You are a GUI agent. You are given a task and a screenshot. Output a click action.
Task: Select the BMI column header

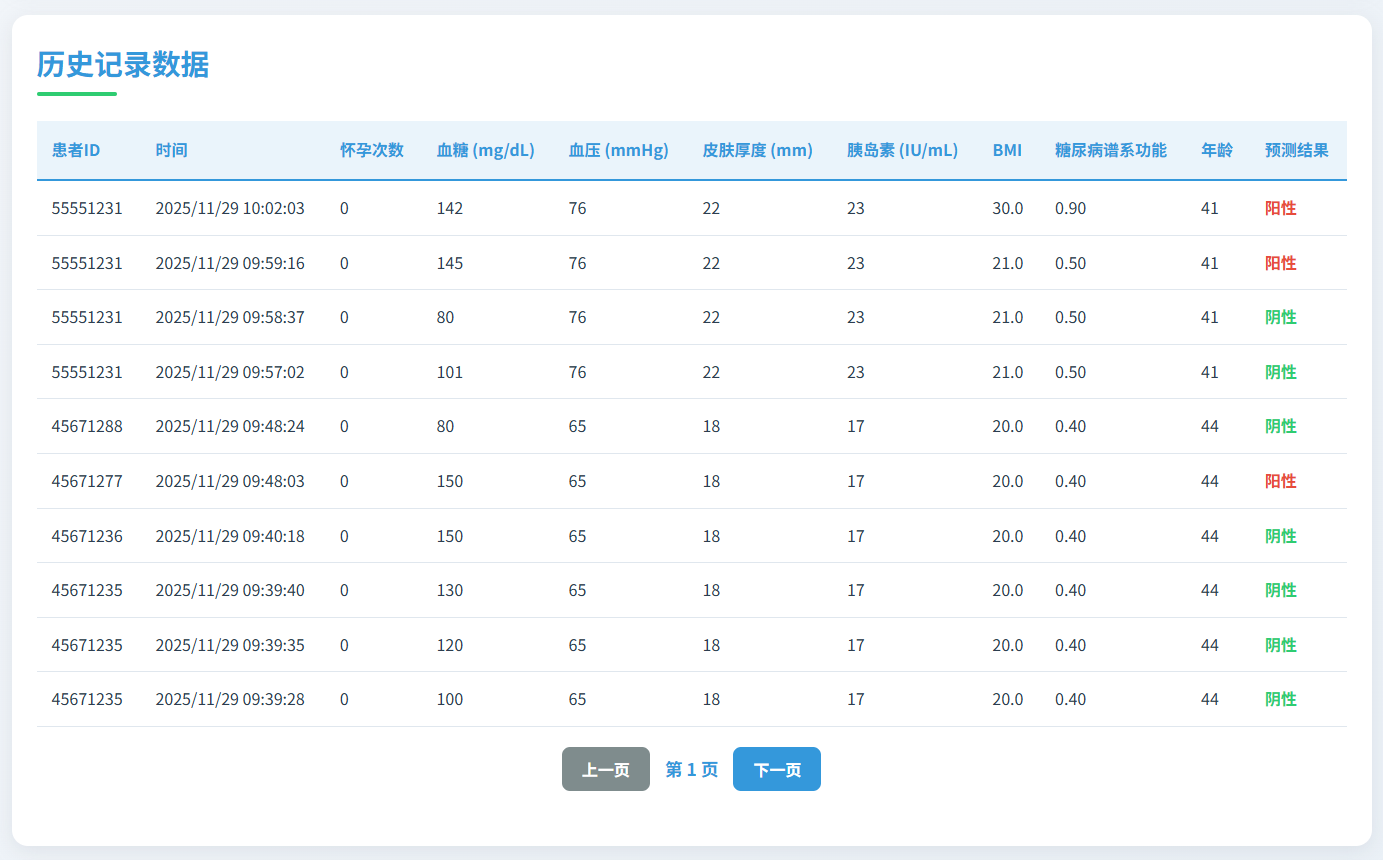pos(1007,150)
